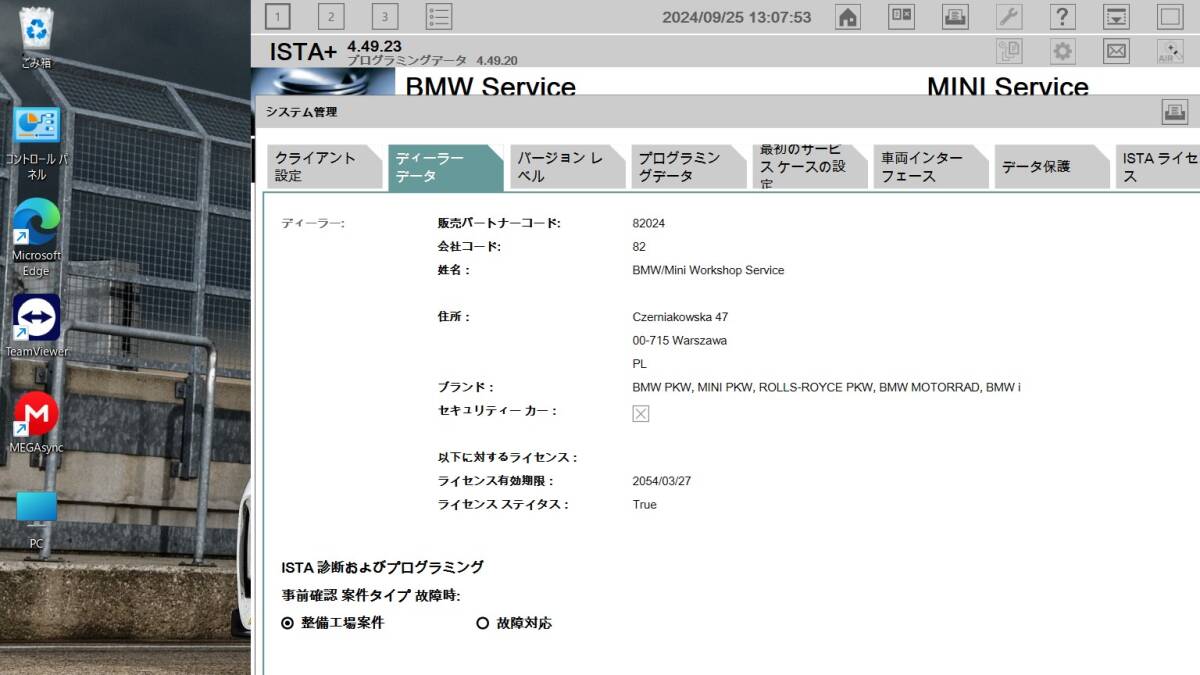The width and height of the screenshot is (1200, 675).
Task: Click the AIR diagnostics icon
Action: 1168,52
